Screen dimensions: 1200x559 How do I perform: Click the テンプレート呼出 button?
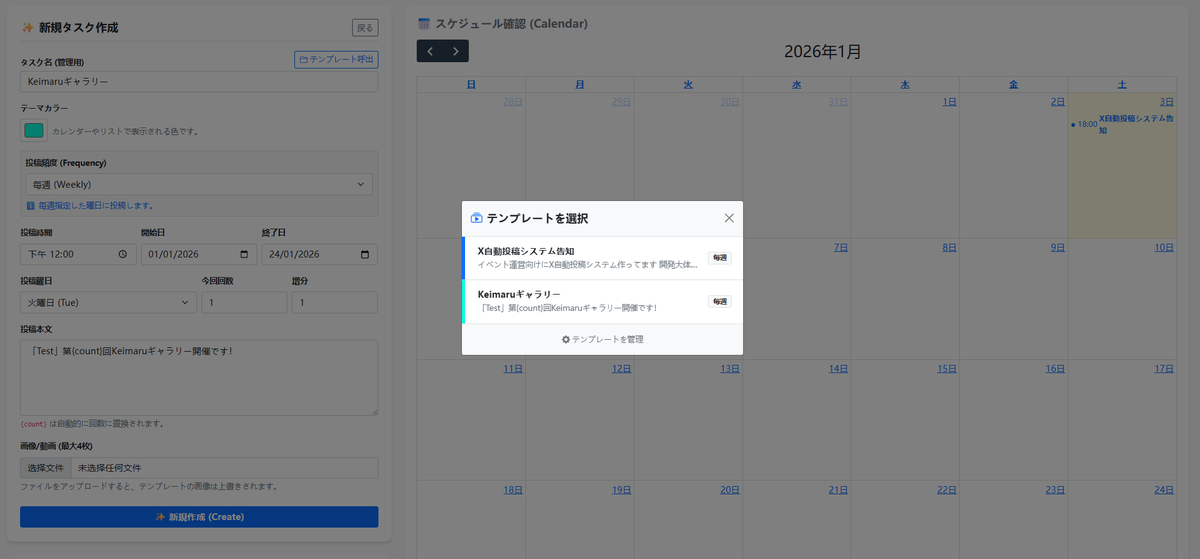click(x=336, y=60)
